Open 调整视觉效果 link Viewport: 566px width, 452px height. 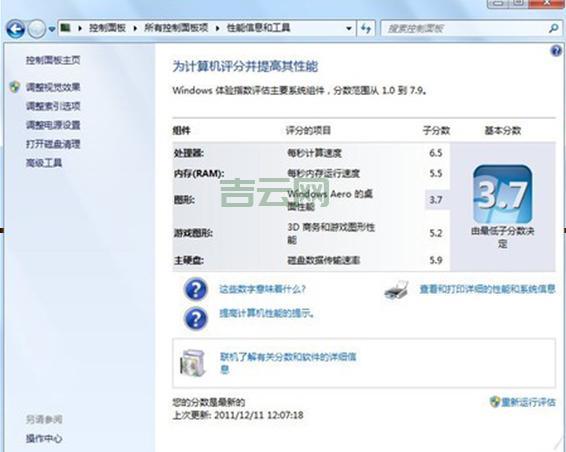coord(53,87)
